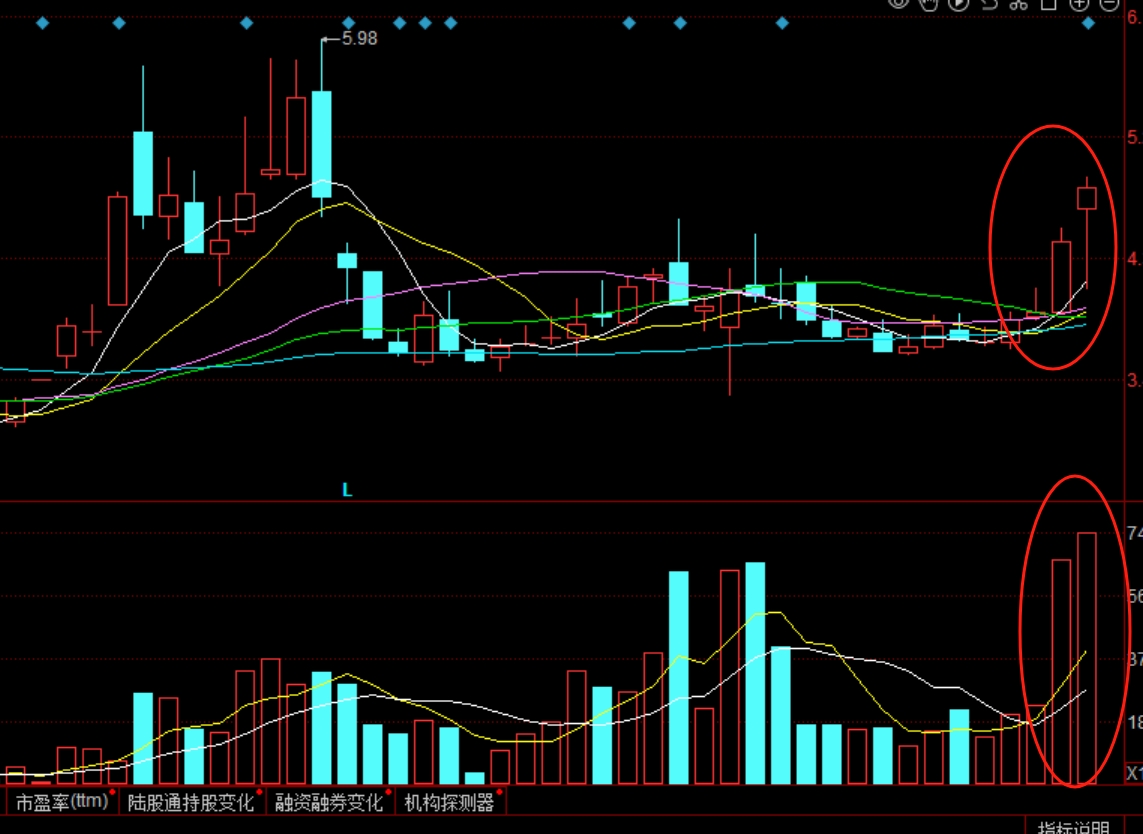Click the undo arrow icon
Viewport: 1143px width, 834px height.
click(x=989, y=4)
